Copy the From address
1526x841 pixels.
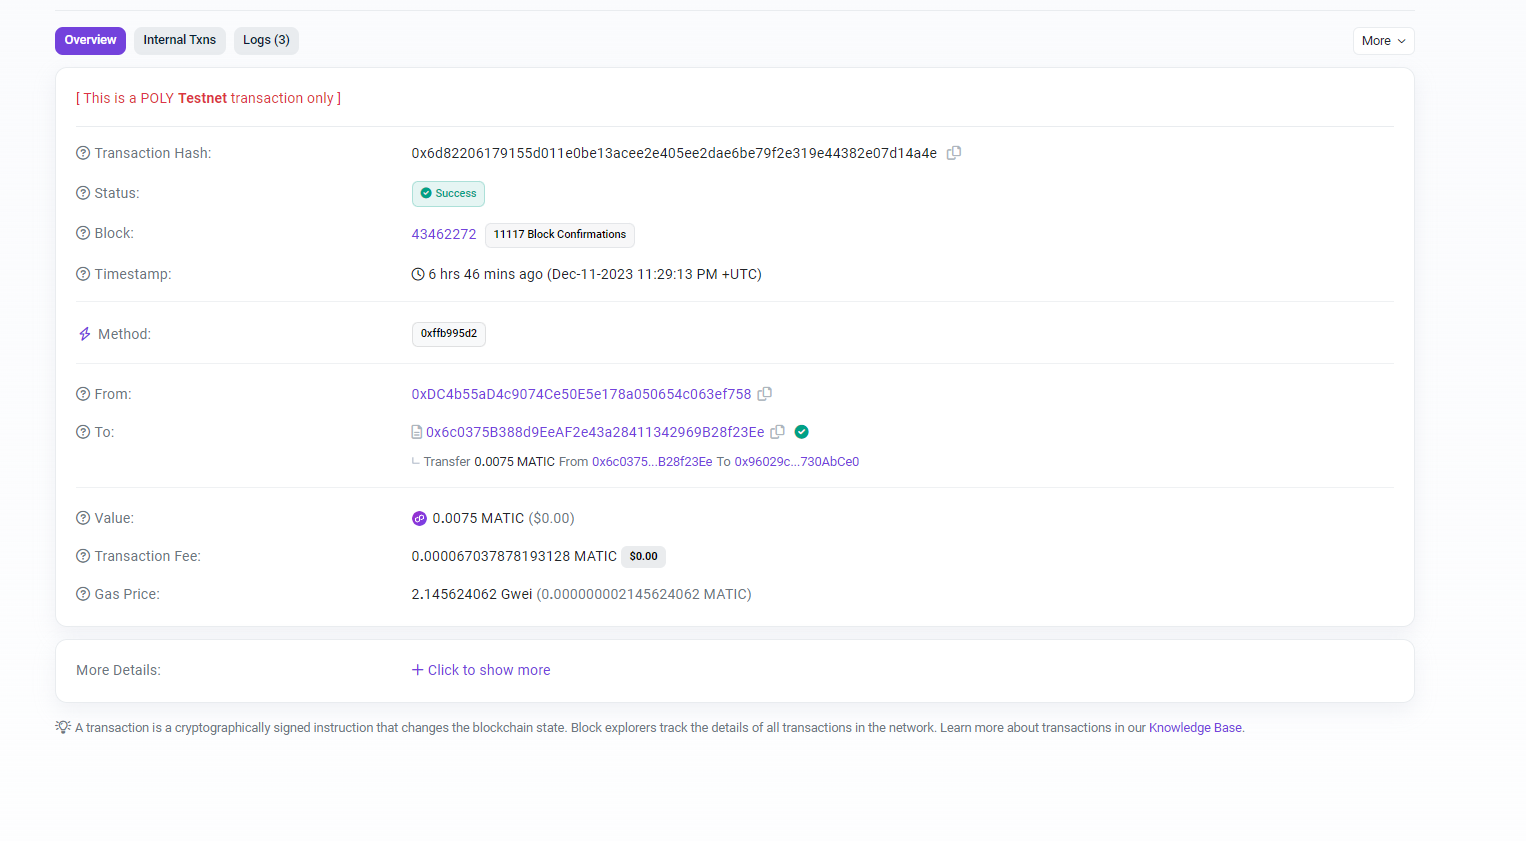765,394
